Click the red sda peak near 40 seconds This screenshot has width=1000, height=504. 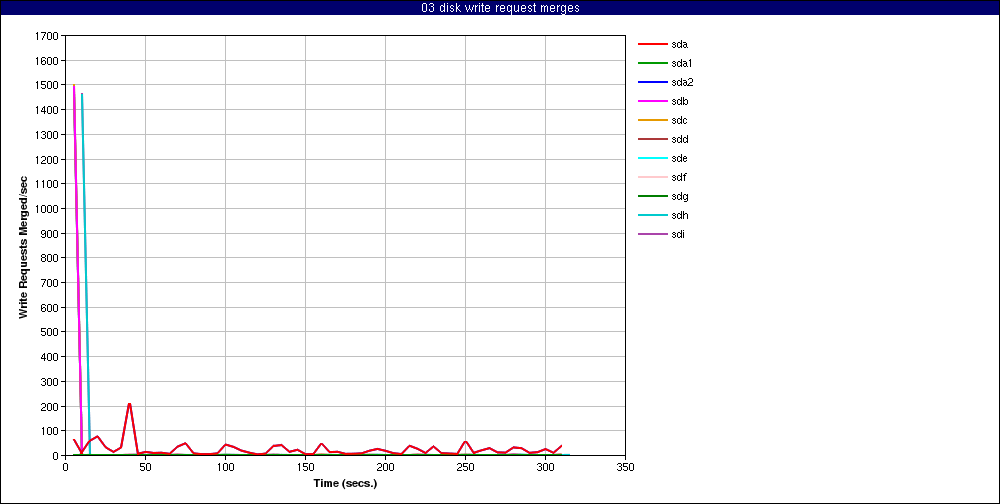[129, 404]
